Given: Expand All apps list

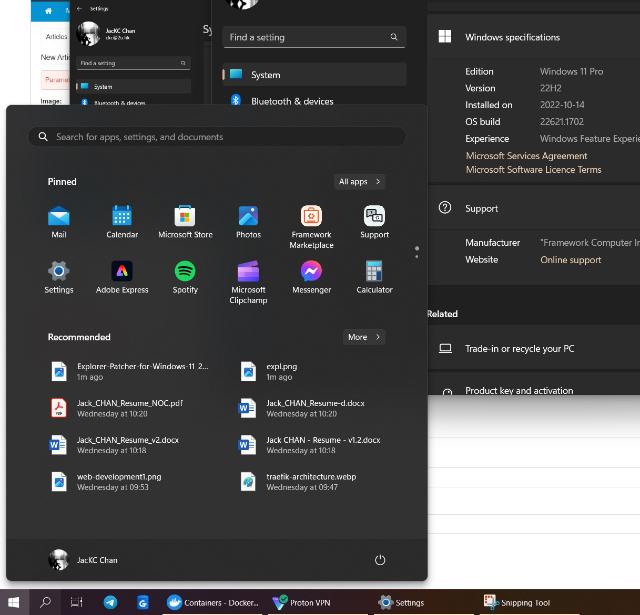Looking at the screenshot, I should [x=359, y=182].
